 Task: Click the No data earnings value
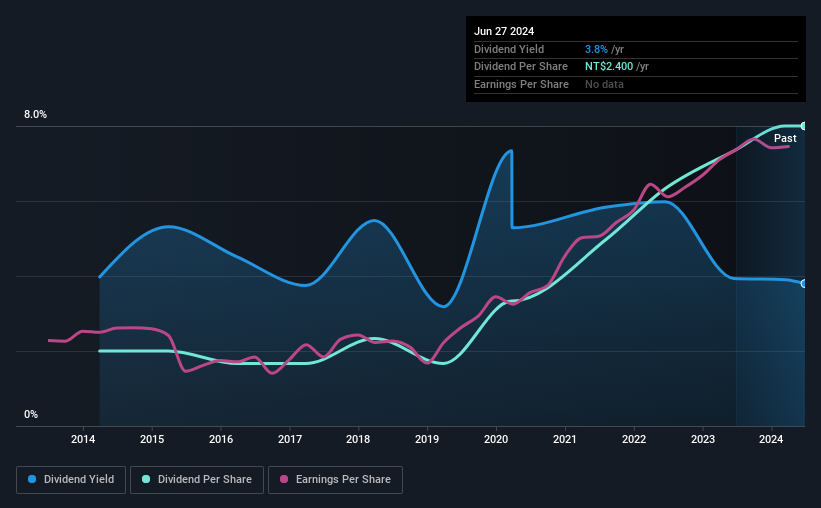point(604,84)
